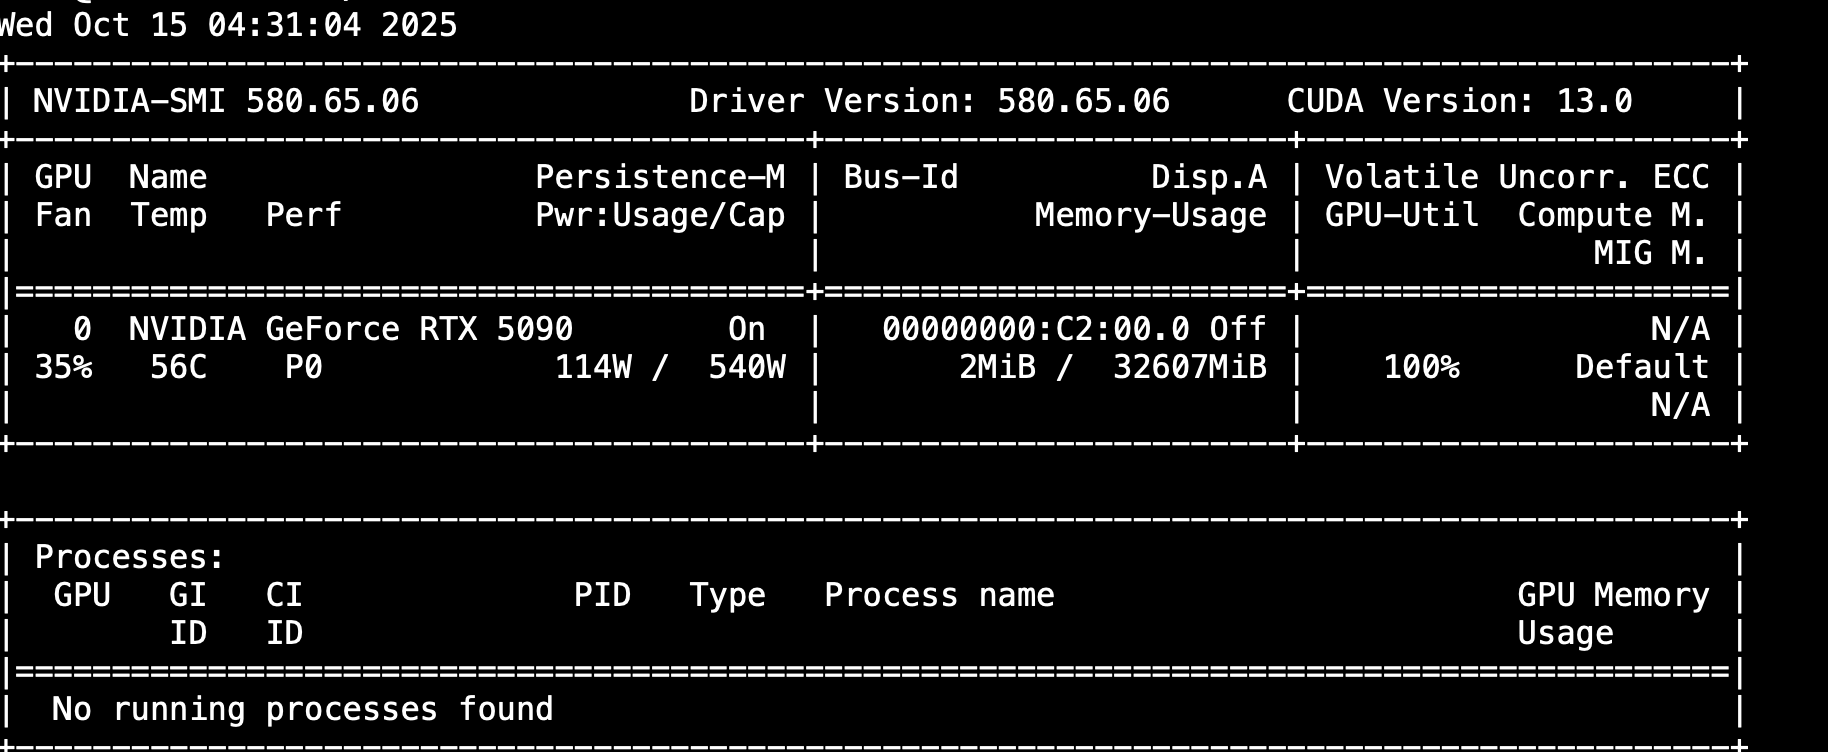Select the bus ID 00000000:C2:00.0
The width and height of the screenshot is (1828, 752).
tap(1036, 329)
